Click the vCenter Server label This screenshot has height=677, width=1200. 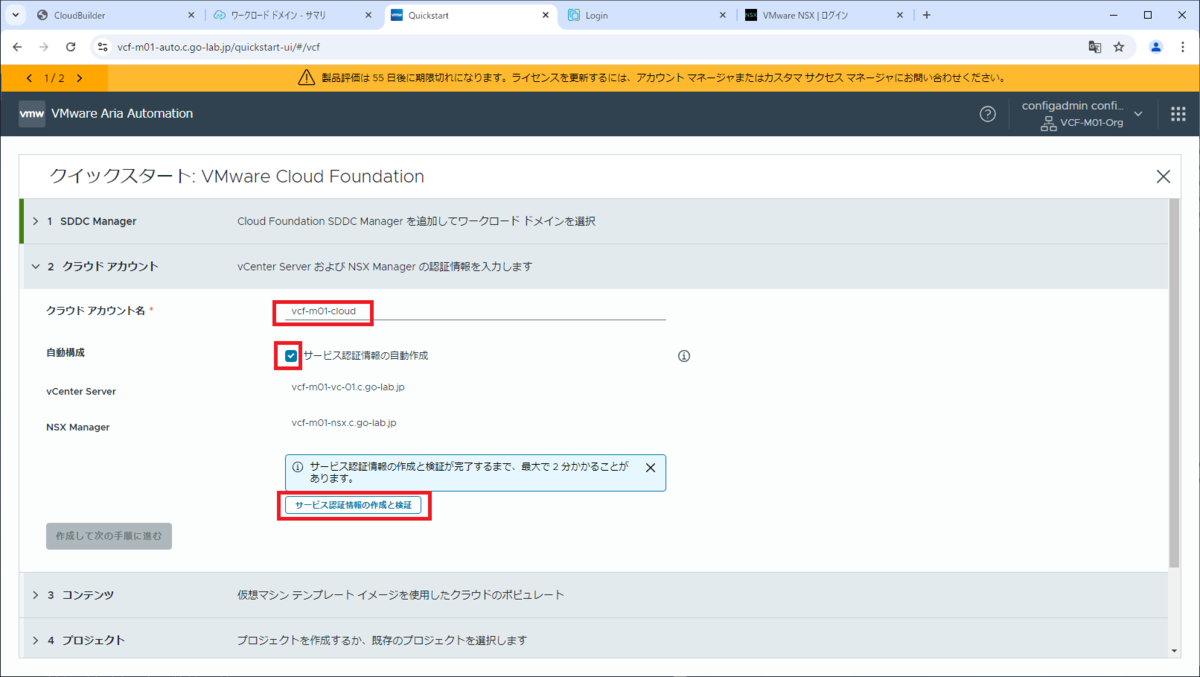(81, 391)
